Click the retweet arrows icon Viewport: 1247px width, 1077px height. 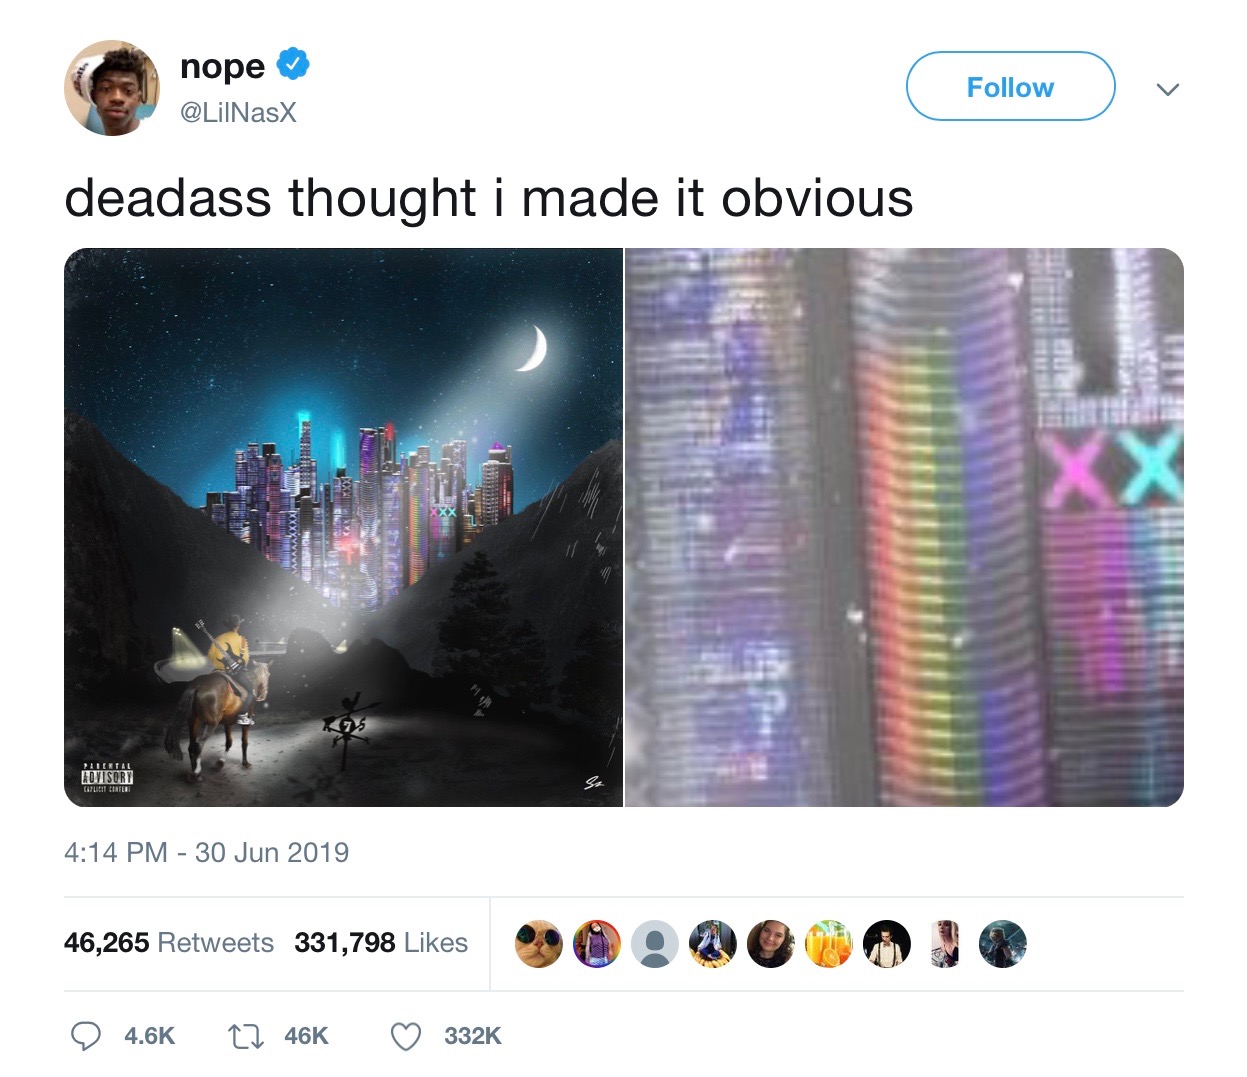tap(245, 1036)
